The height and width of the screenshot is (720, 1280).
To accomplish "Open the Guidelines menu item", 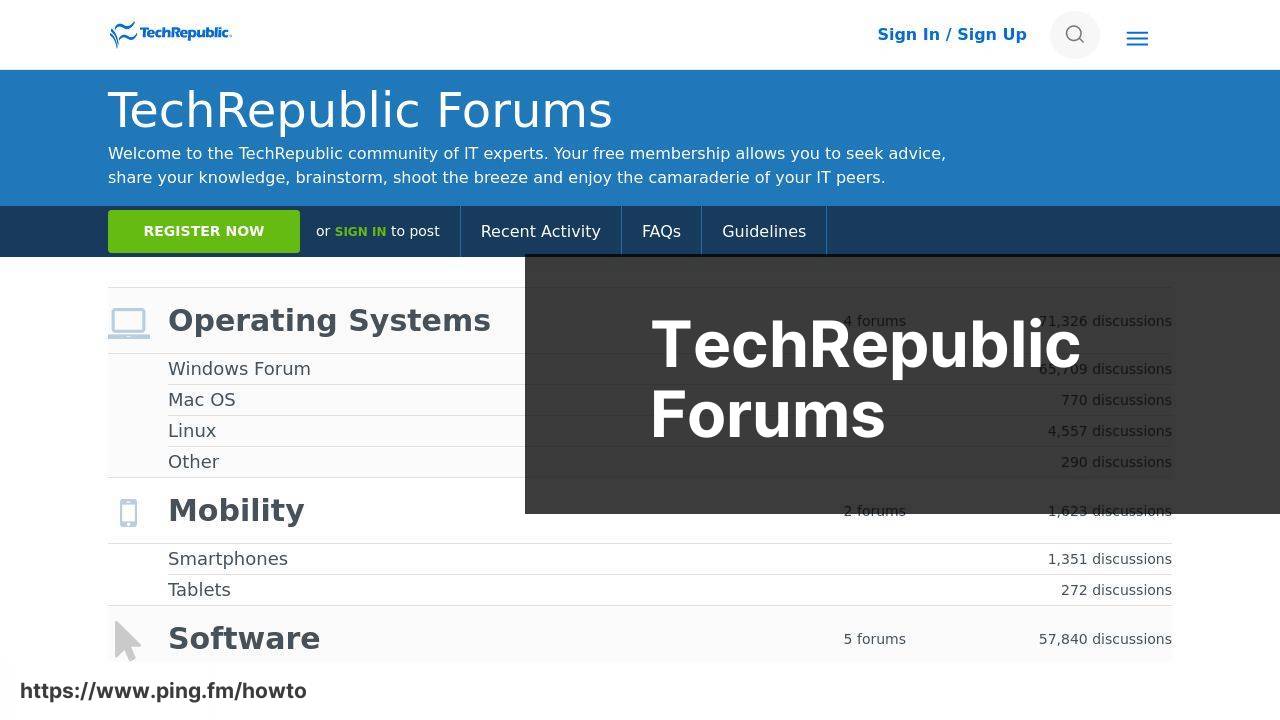I will (x=764, y=231).
